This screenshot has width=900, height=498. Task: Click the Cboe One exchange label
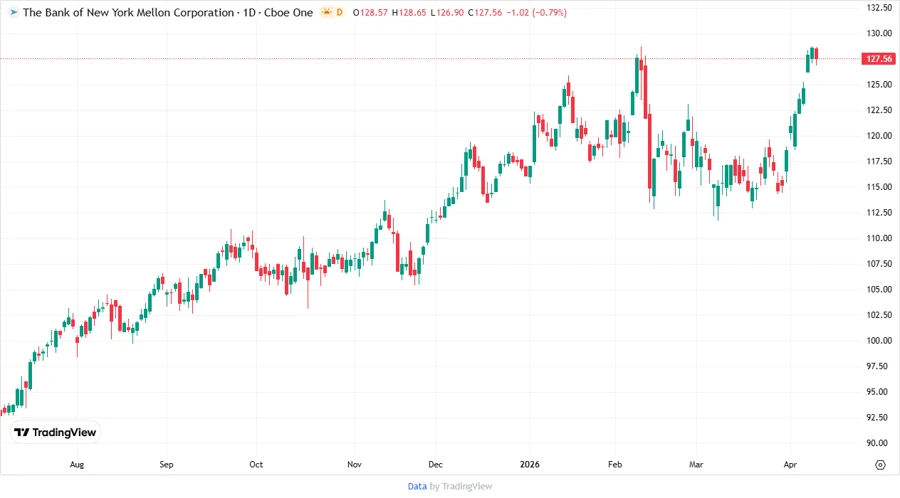(x=289, y=12)
